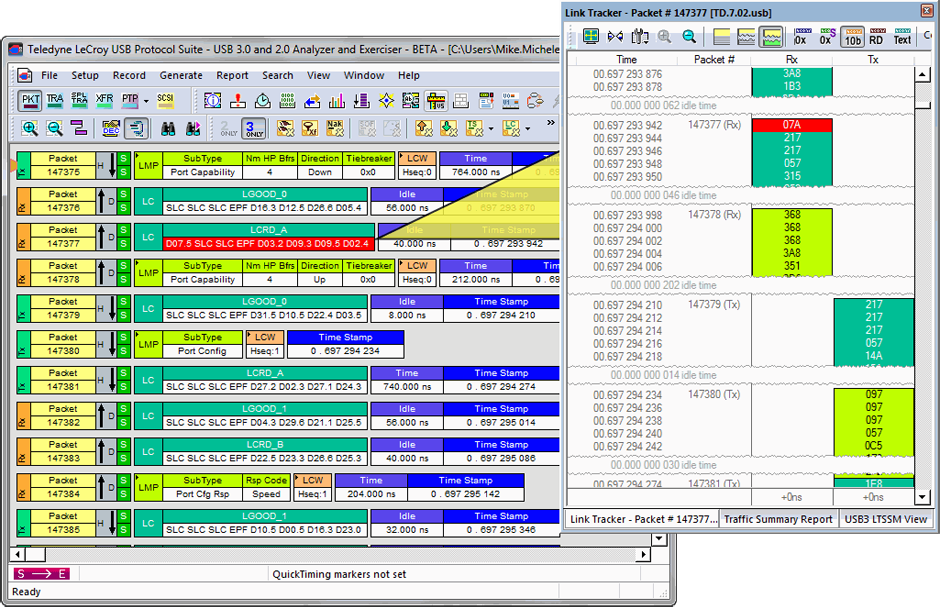The width and height of the screenshot is (940, 609).
Task: Open the decoding DEC icon
Action: [x=111, y=128]
